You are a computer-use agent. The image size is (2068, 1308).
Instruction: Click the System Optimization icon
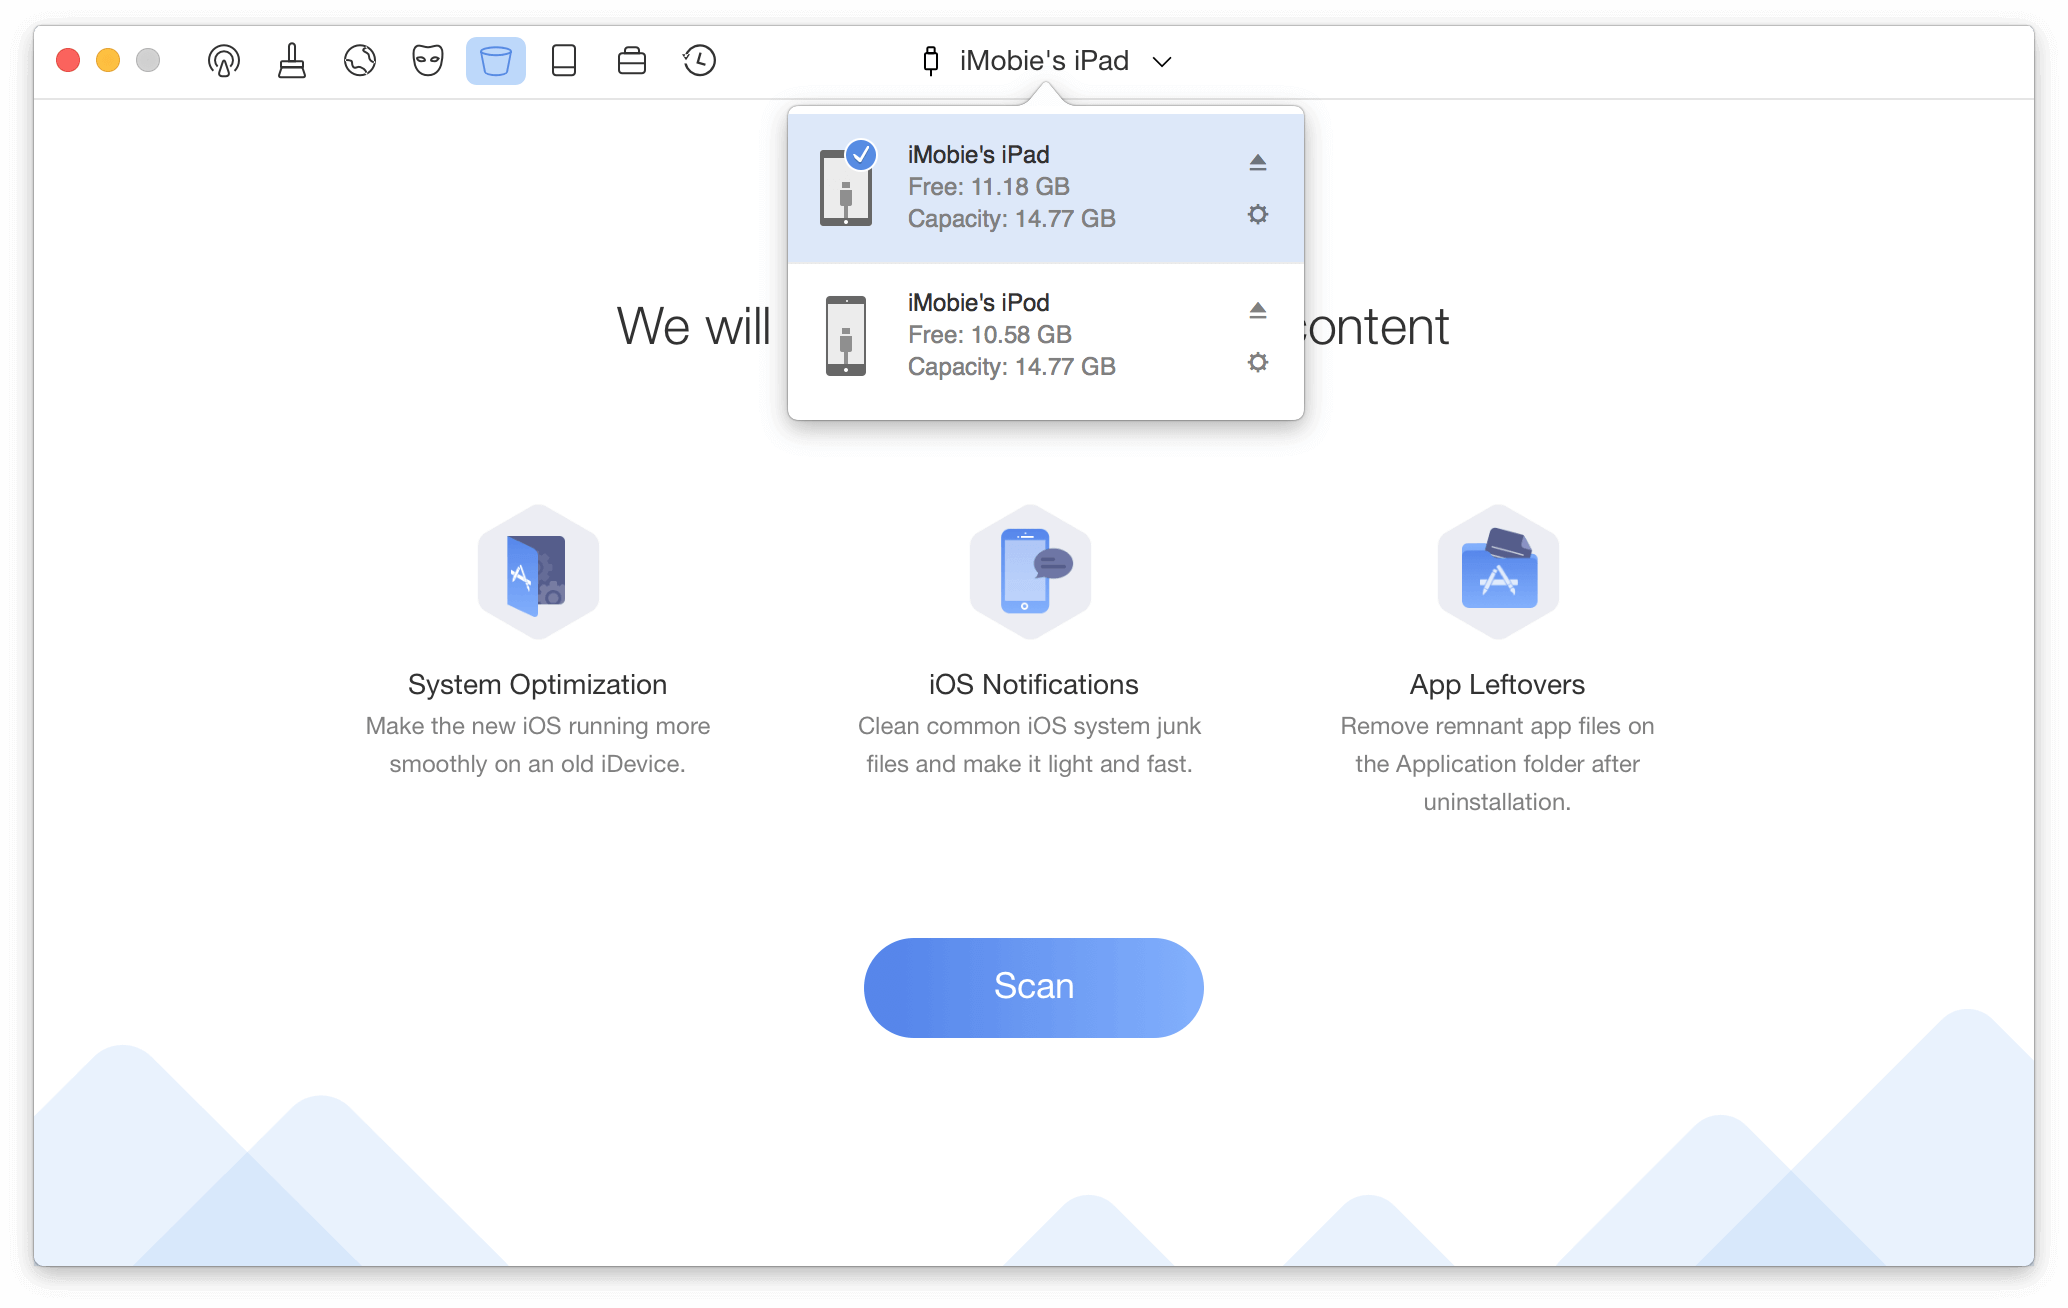coord(538,577)
